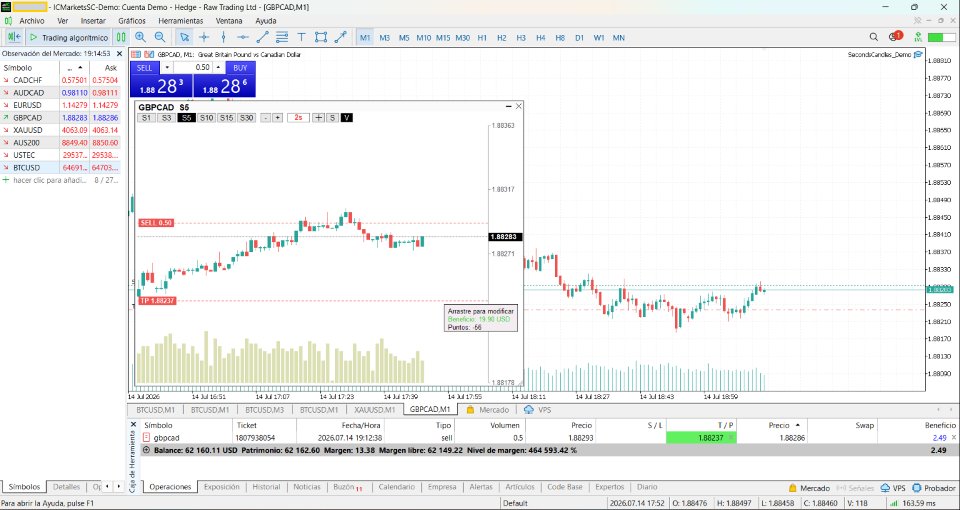Minimize the GBPCAD S5 seconds panel

tap(508, 107)
